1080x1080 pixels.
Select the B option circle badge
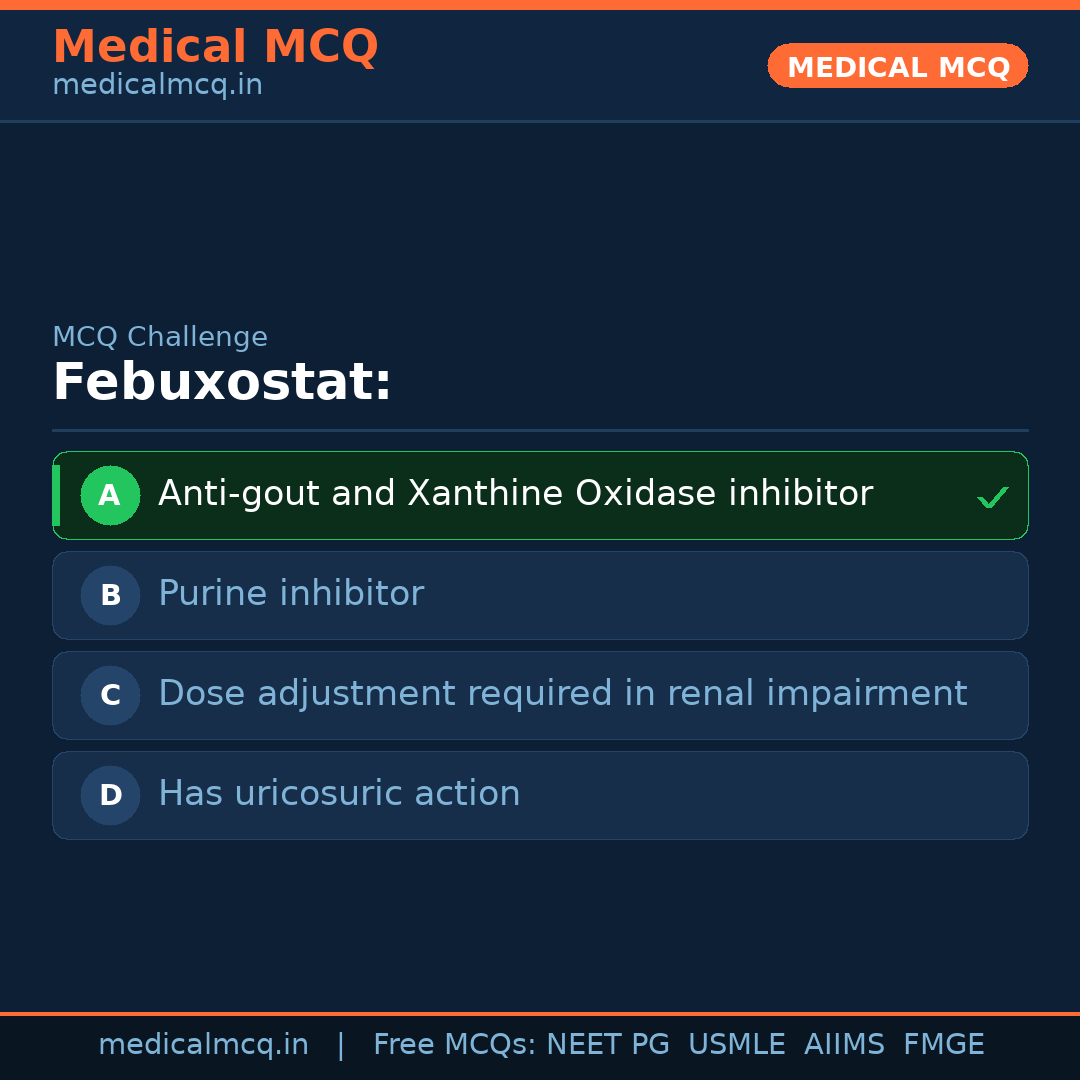(x=110, y=595)
